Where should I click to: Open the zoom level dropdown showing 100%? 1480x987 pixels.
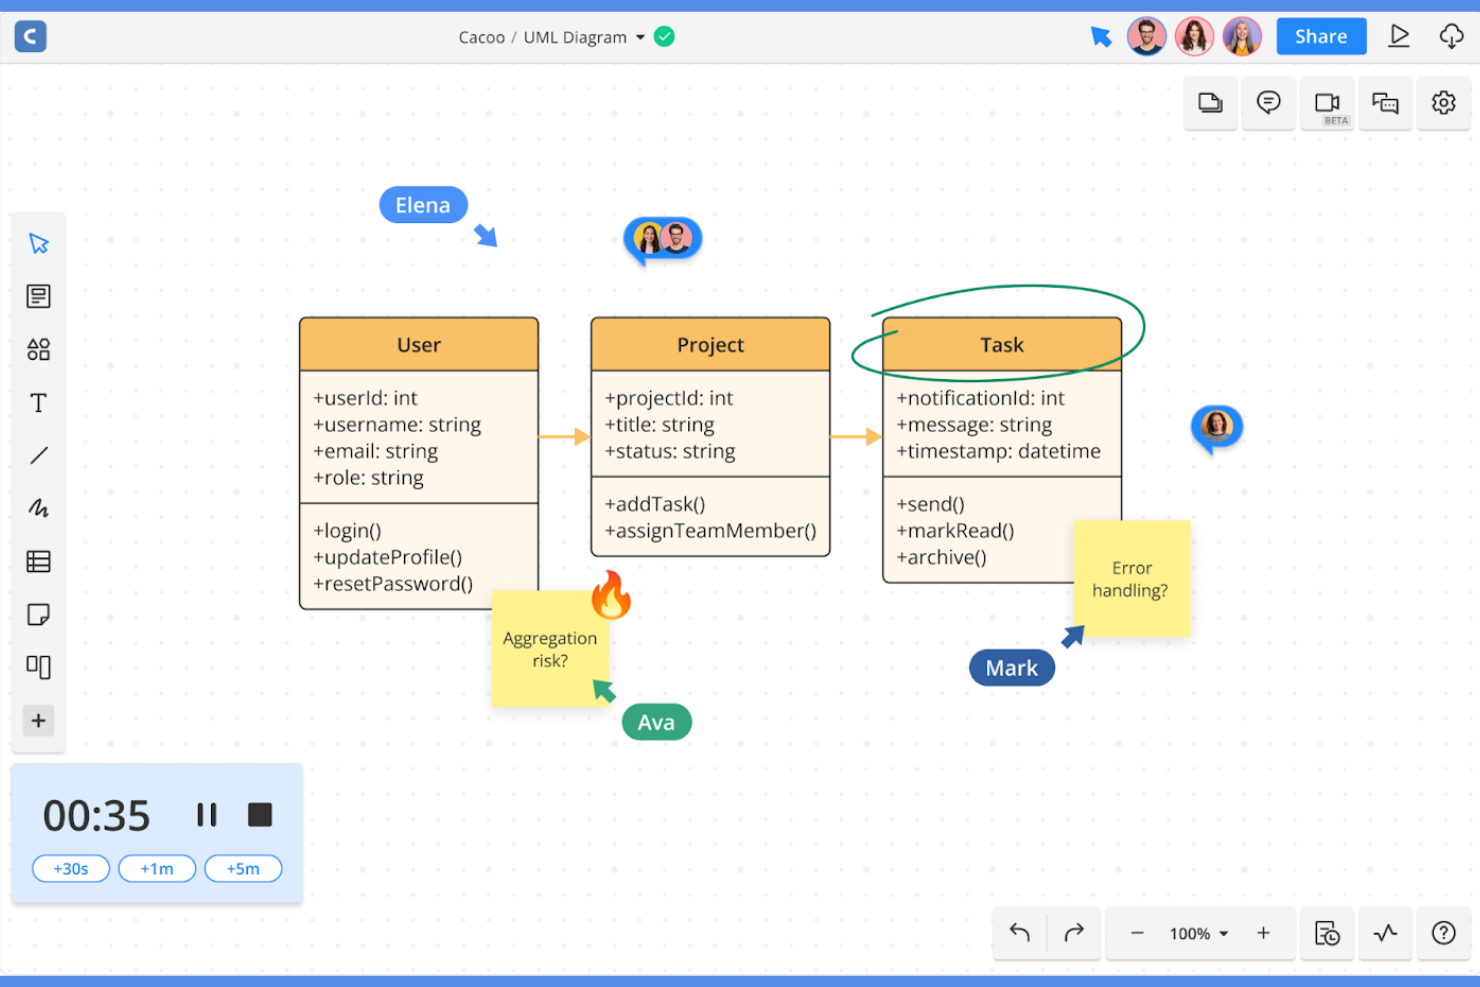(x=1197, y=933)
